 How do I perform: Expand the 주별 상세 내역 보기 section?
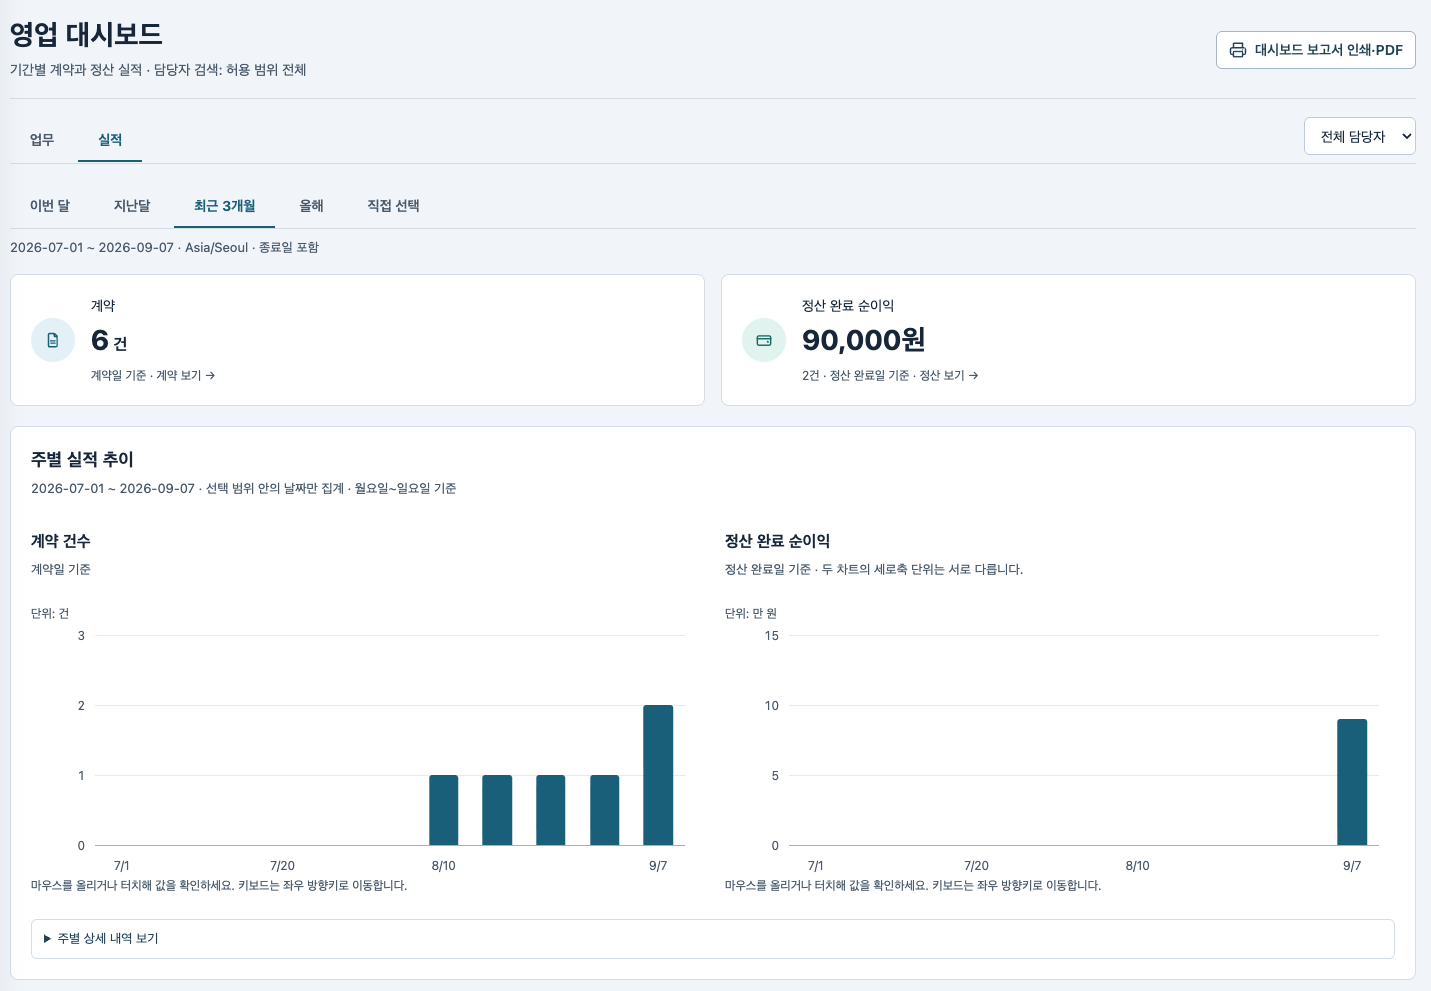pos(713,939)
